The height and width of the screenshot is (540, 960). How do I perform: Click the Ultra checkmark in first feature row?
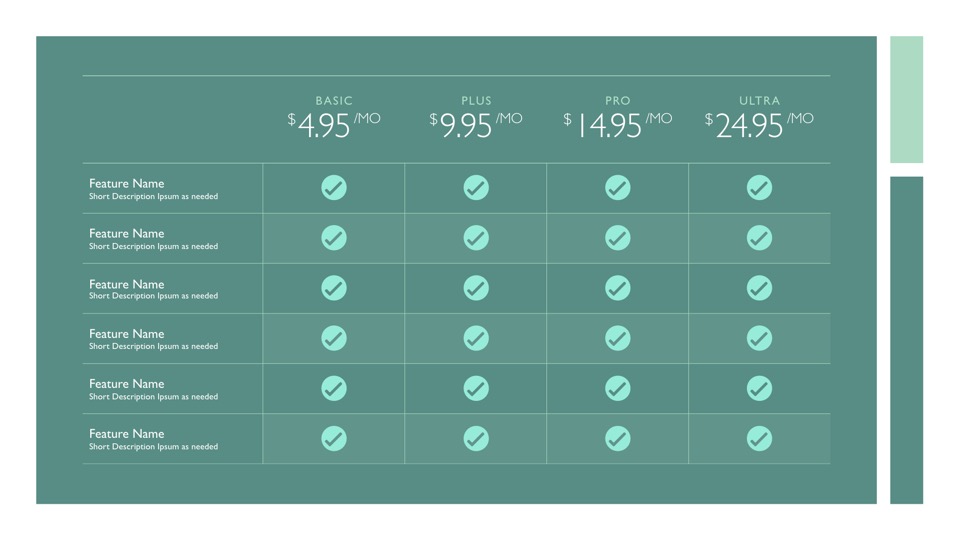(759, 188)
